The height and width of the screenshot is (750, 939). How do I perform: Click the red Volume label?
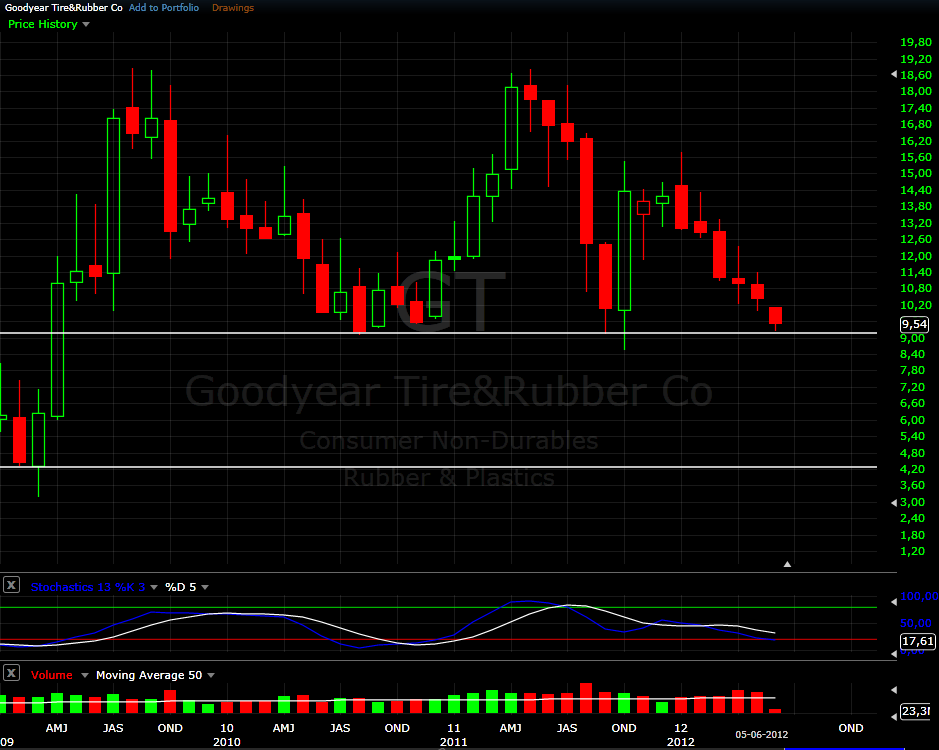[x=52, y=675]
